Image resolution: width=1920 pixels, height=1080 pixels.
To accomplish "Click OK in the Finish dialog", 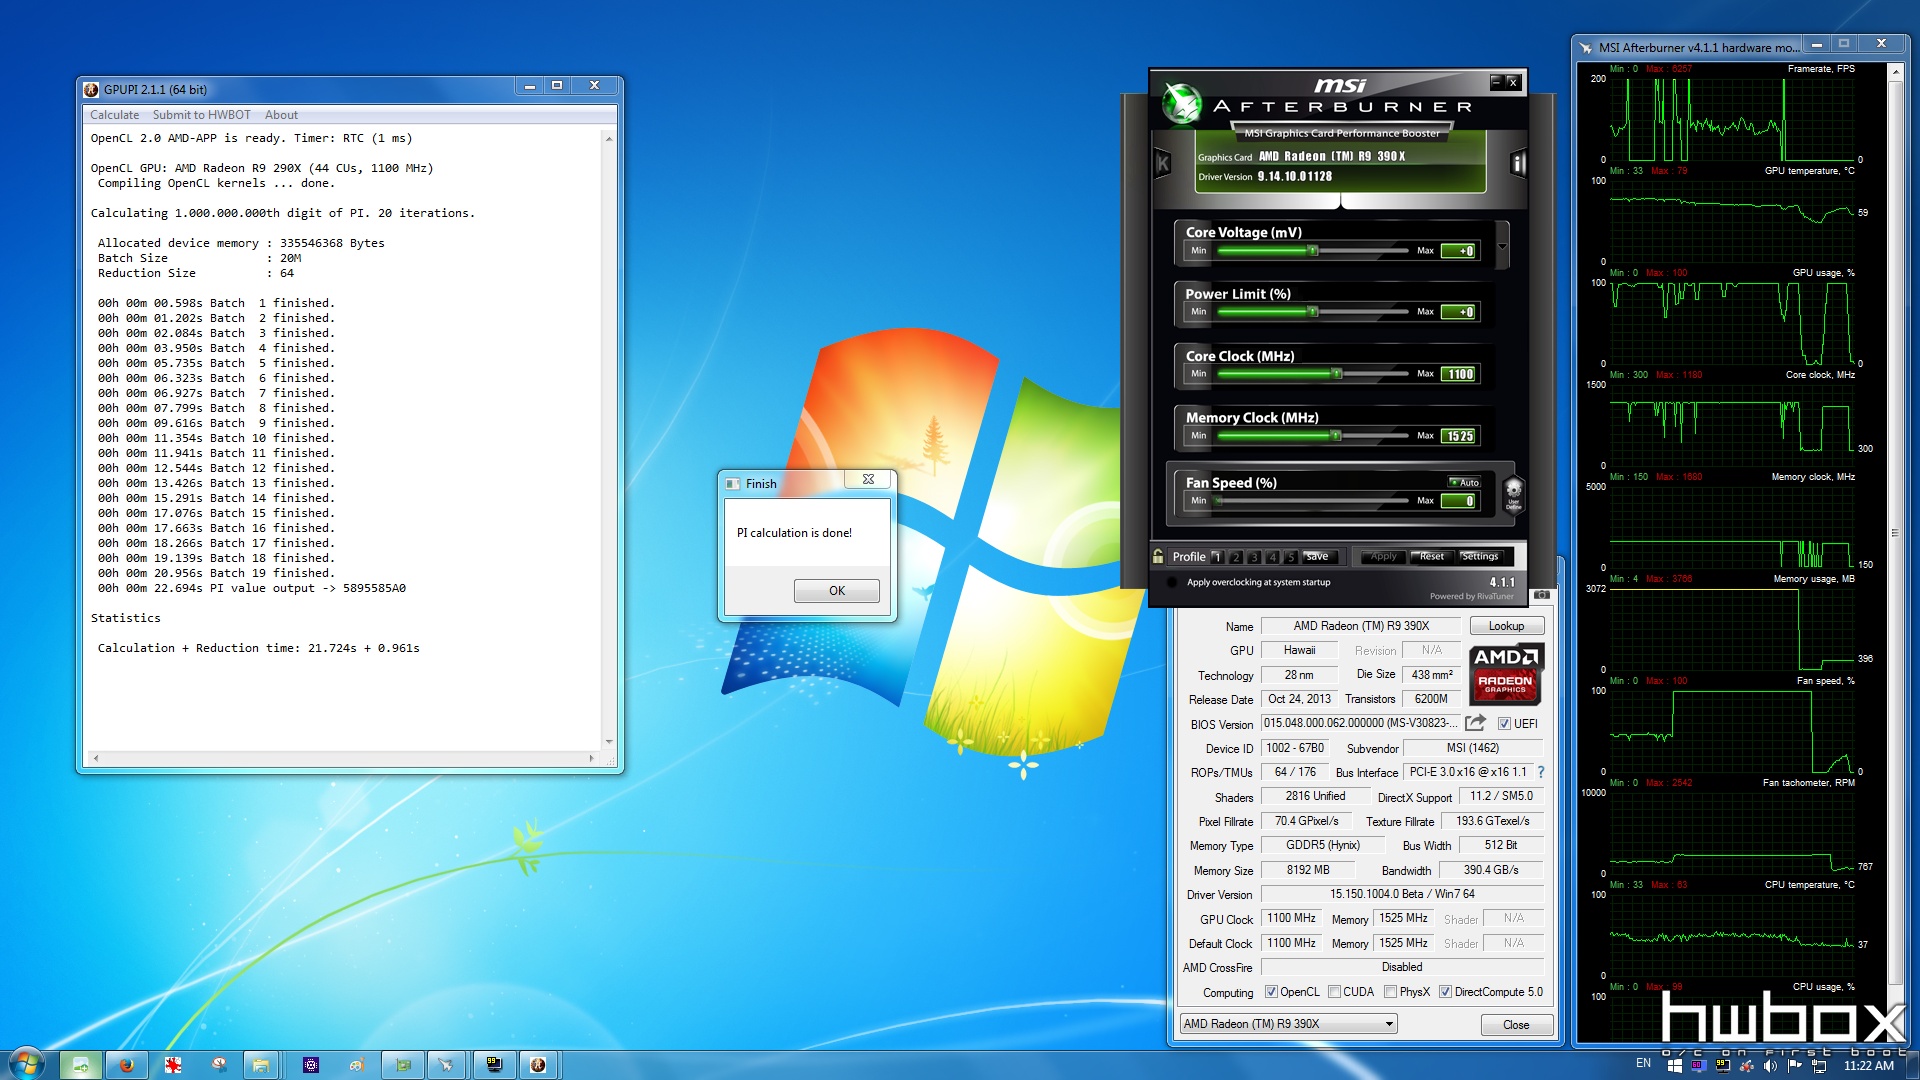I will click(x=836, y=590).
